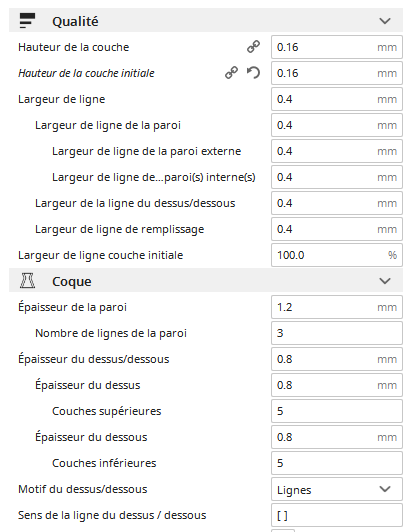This screenshot has height=532, width=409.
Task: Click the Coque section icon
Action: [x=27, y=281]
